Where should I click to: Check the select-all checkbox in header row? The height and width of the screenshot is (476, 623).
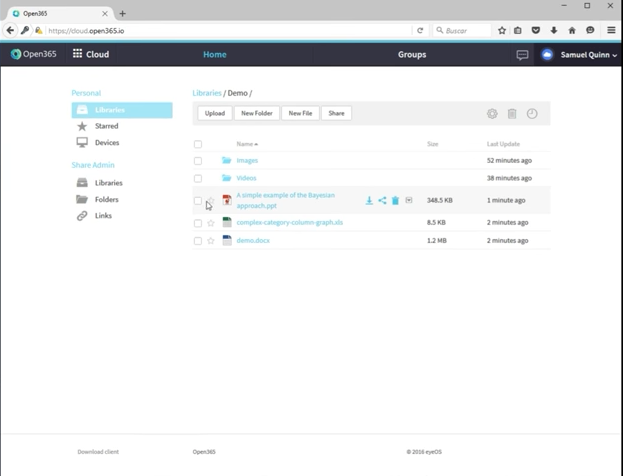198,144
